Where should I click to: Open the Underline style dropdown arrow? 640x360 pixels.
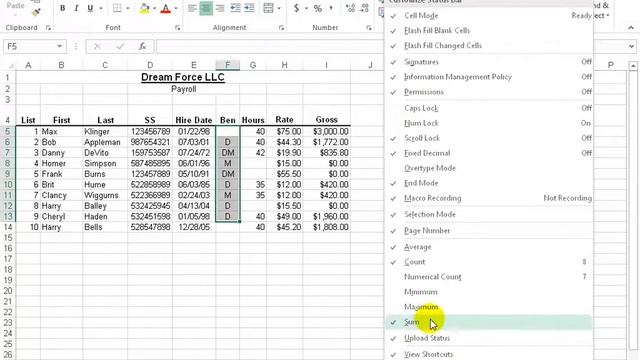101,8
